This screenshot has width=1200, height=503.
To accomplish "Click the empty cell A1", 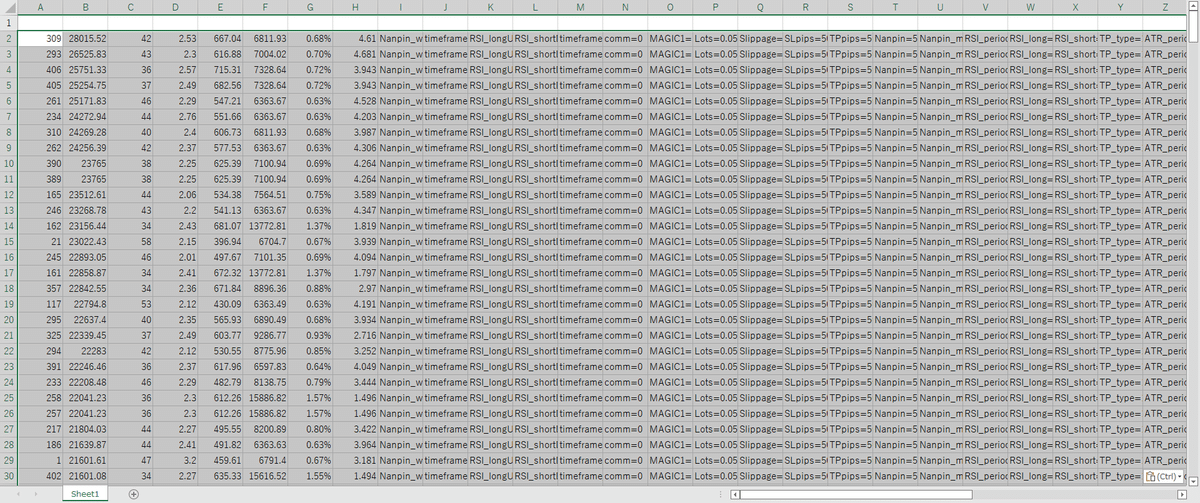I will [x=40, y=22].
